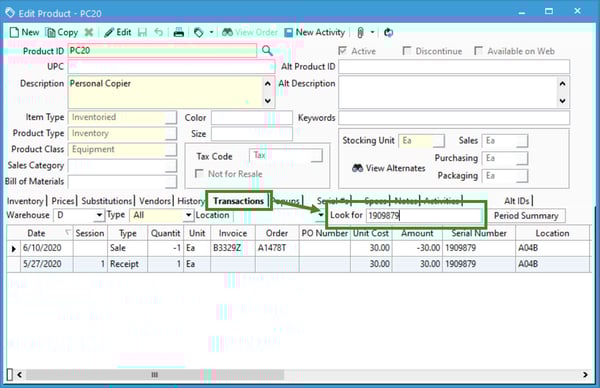Toggle the Available on Web checkbox

coord(478,51)
